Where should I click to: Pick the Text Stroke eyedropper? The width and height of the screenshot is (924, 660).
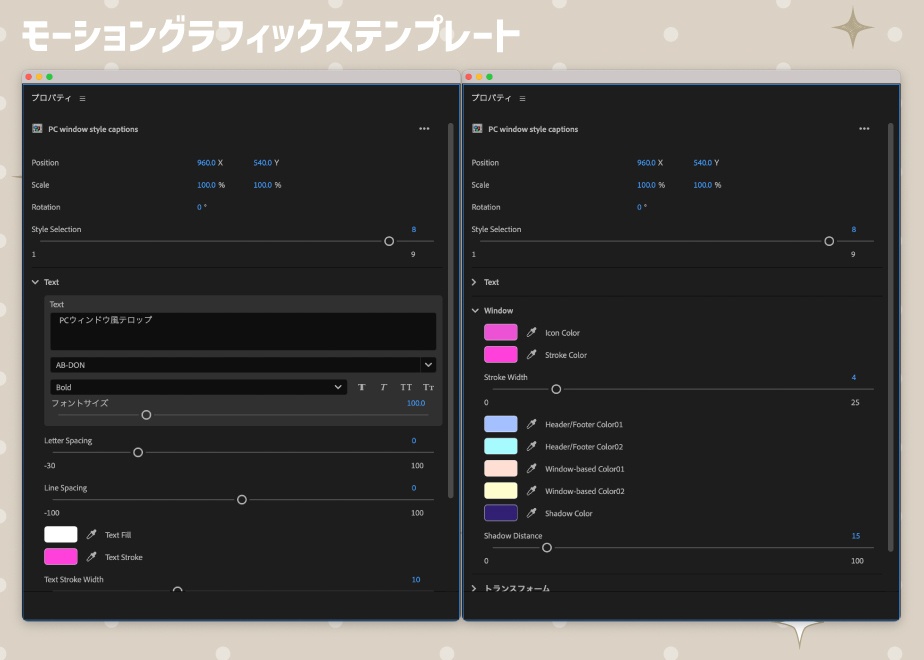pyautogui.click(x=91, y=557)
